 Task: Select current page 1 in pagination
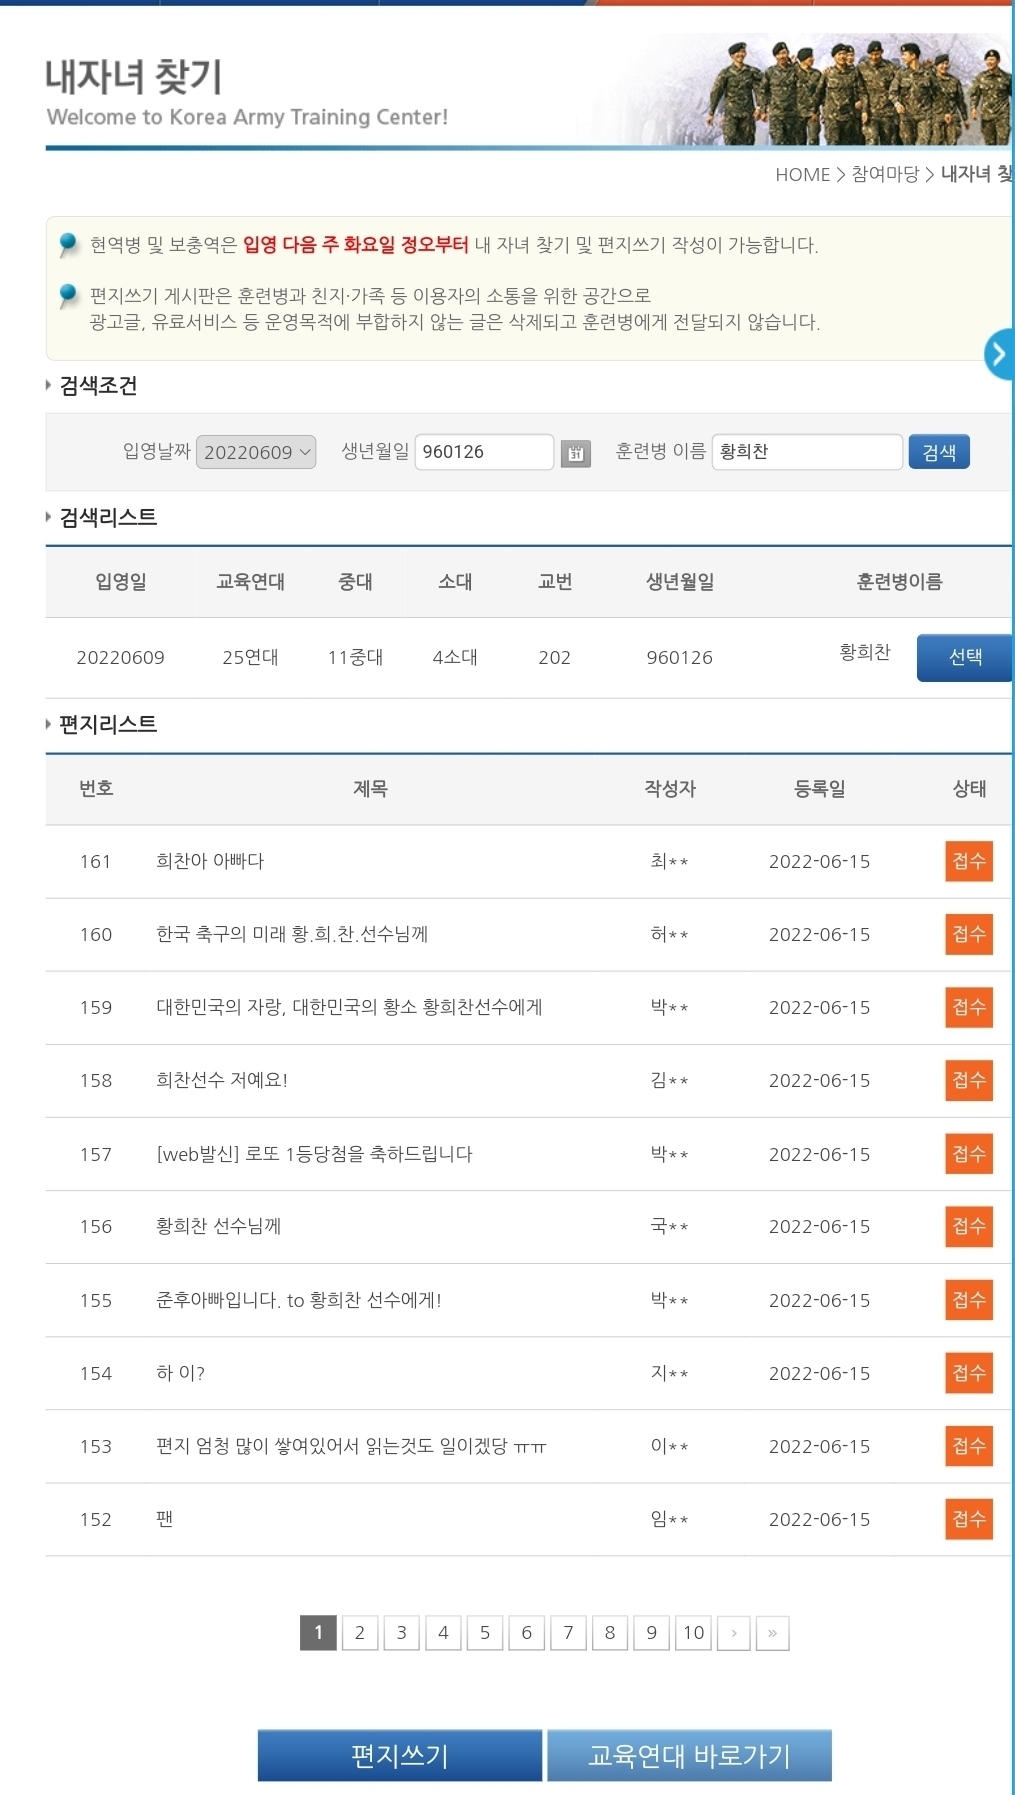pyautogui.click(x=318, y=1633)
